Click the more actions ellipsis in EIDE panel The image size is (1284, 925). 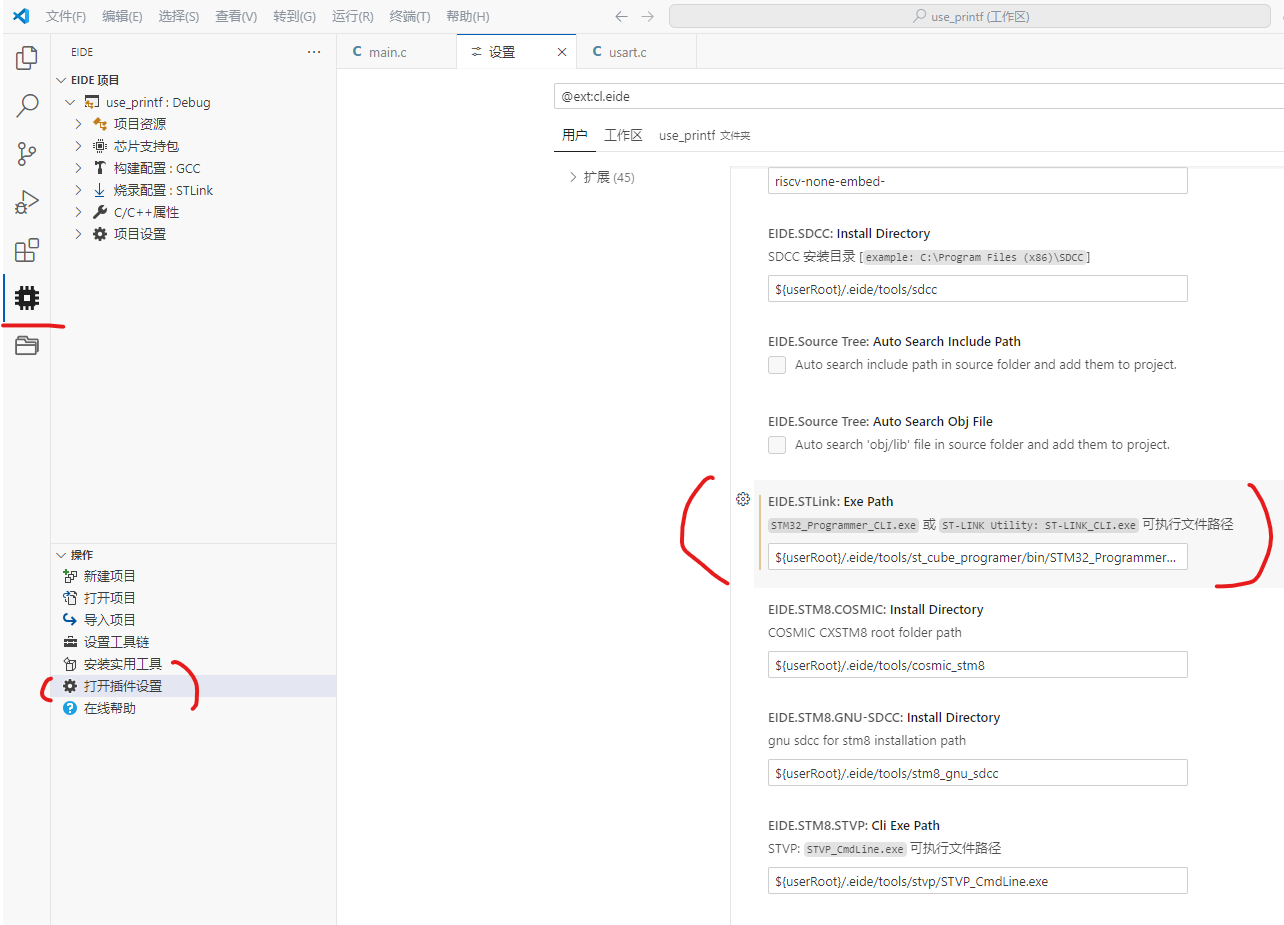[x=314, y=52]
